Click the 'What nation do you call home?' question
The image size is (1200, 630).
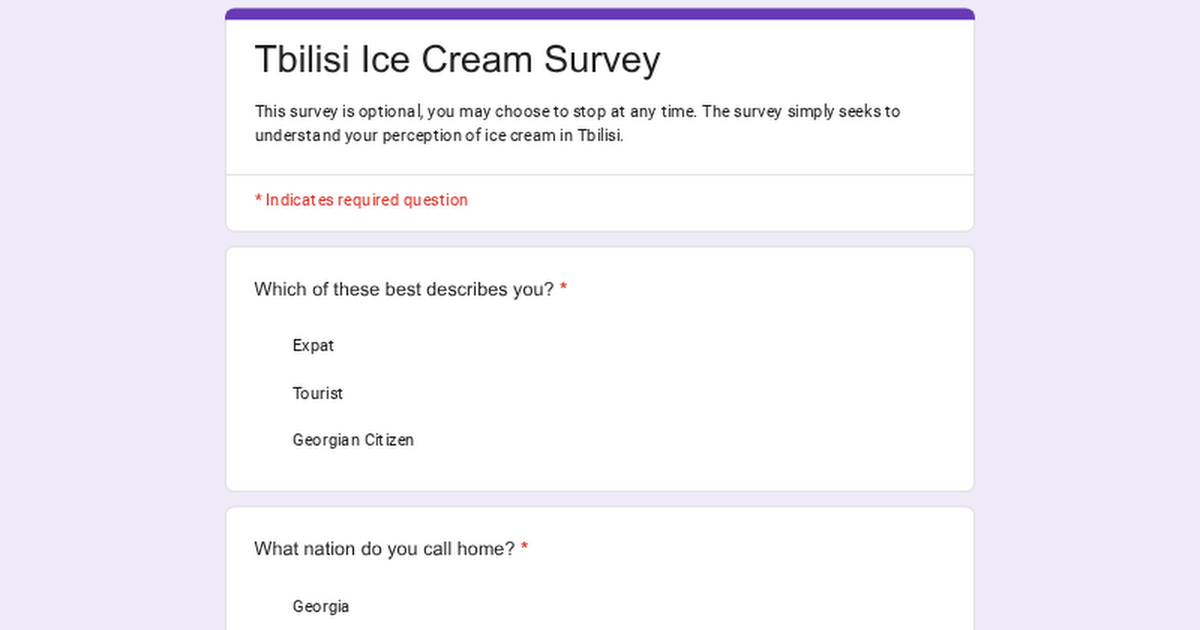384,549
